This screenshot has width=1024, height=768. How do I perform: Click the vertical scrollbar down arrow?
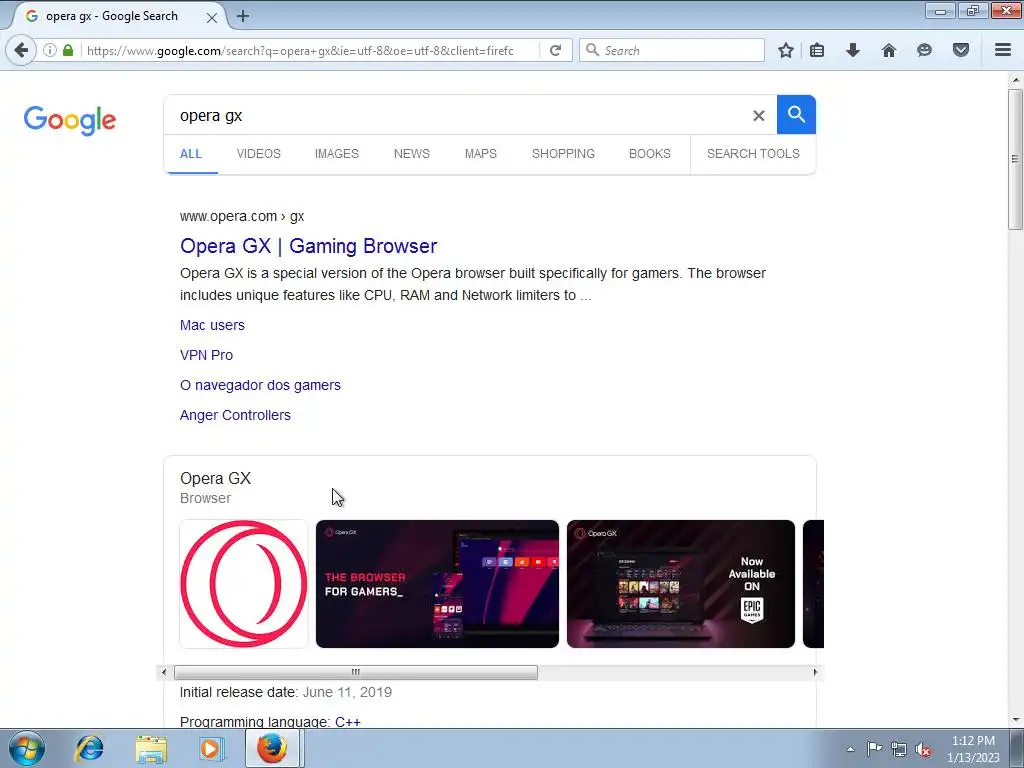[x=1015, y=720]
